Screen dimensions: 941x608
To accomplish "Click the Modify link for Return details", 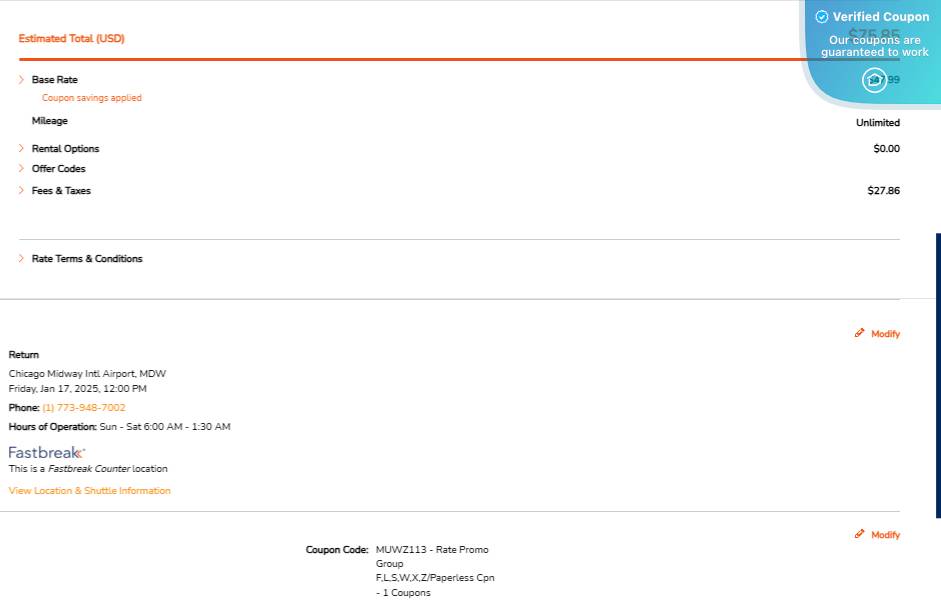I will (885, 334).
